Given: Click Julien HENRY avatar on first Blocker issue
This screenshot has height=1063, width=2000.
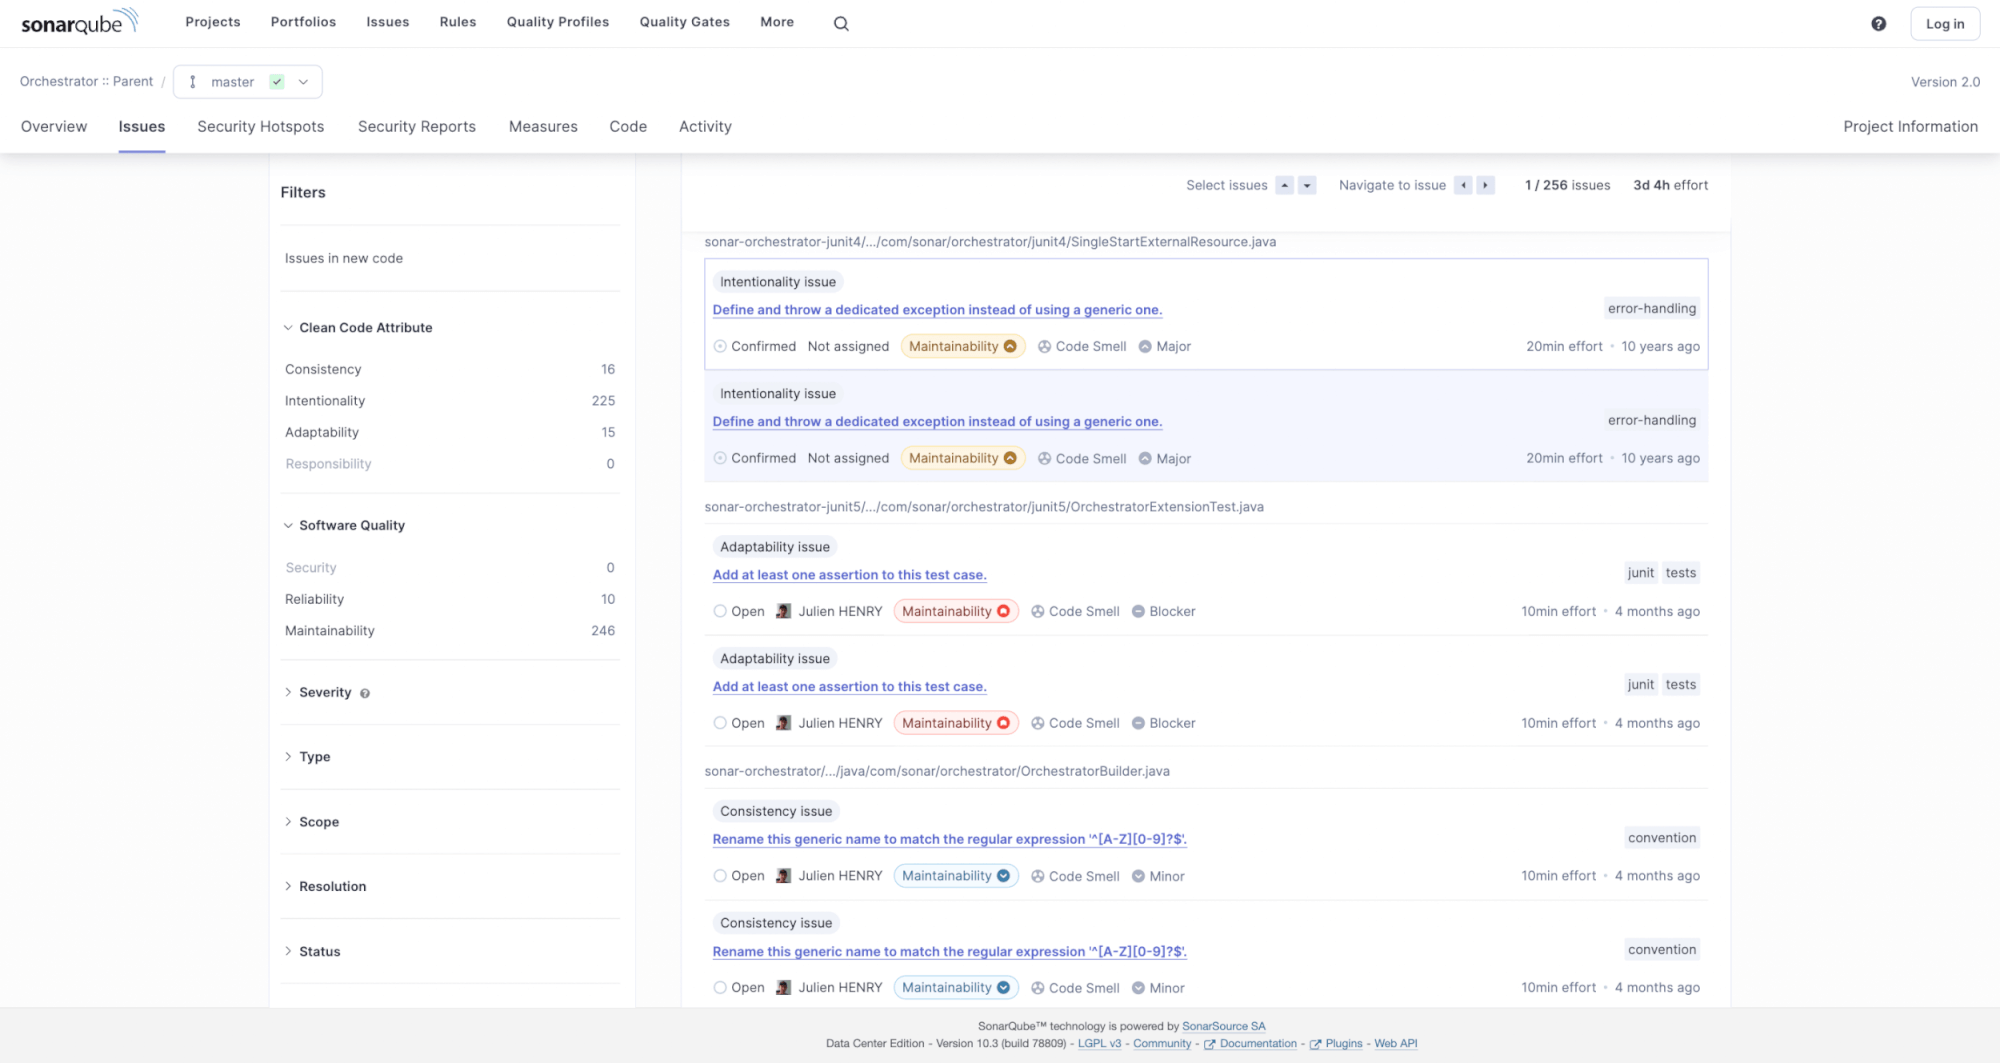Looking at the screenshot, I should tap(784, 611).
